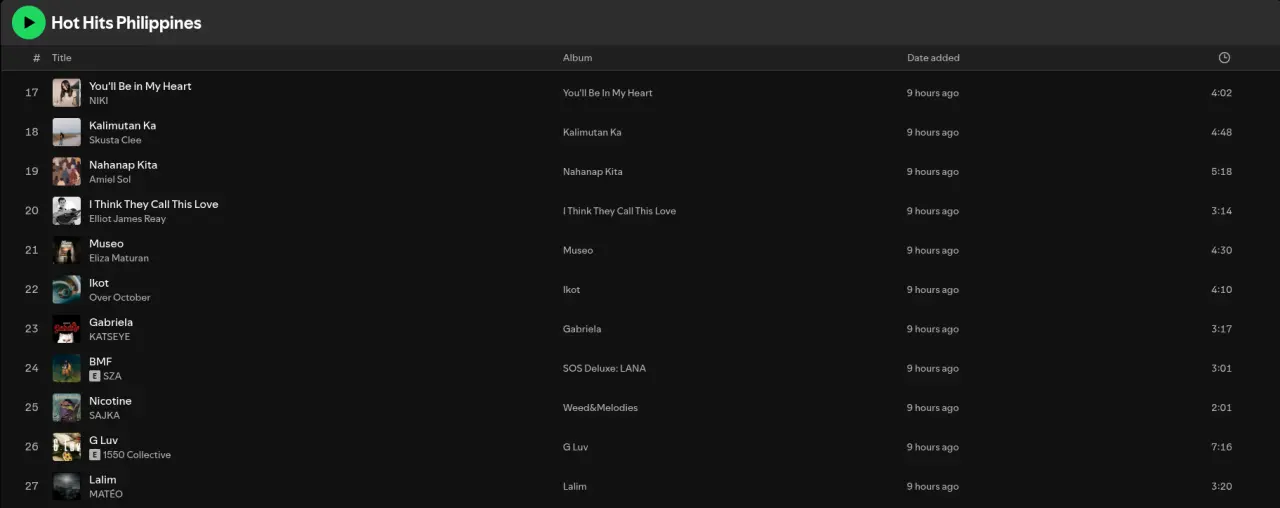Viewport: 1280px width, 508px height.
Task: Open the Museo track cover thumbnail
Action: (67, 250)
